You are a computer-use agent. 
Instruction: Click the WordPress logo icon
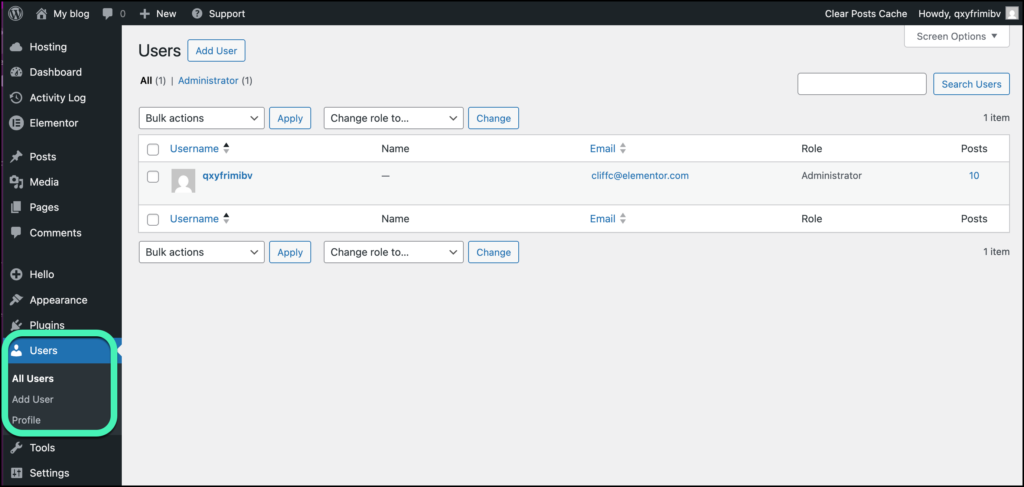(16, 14)
